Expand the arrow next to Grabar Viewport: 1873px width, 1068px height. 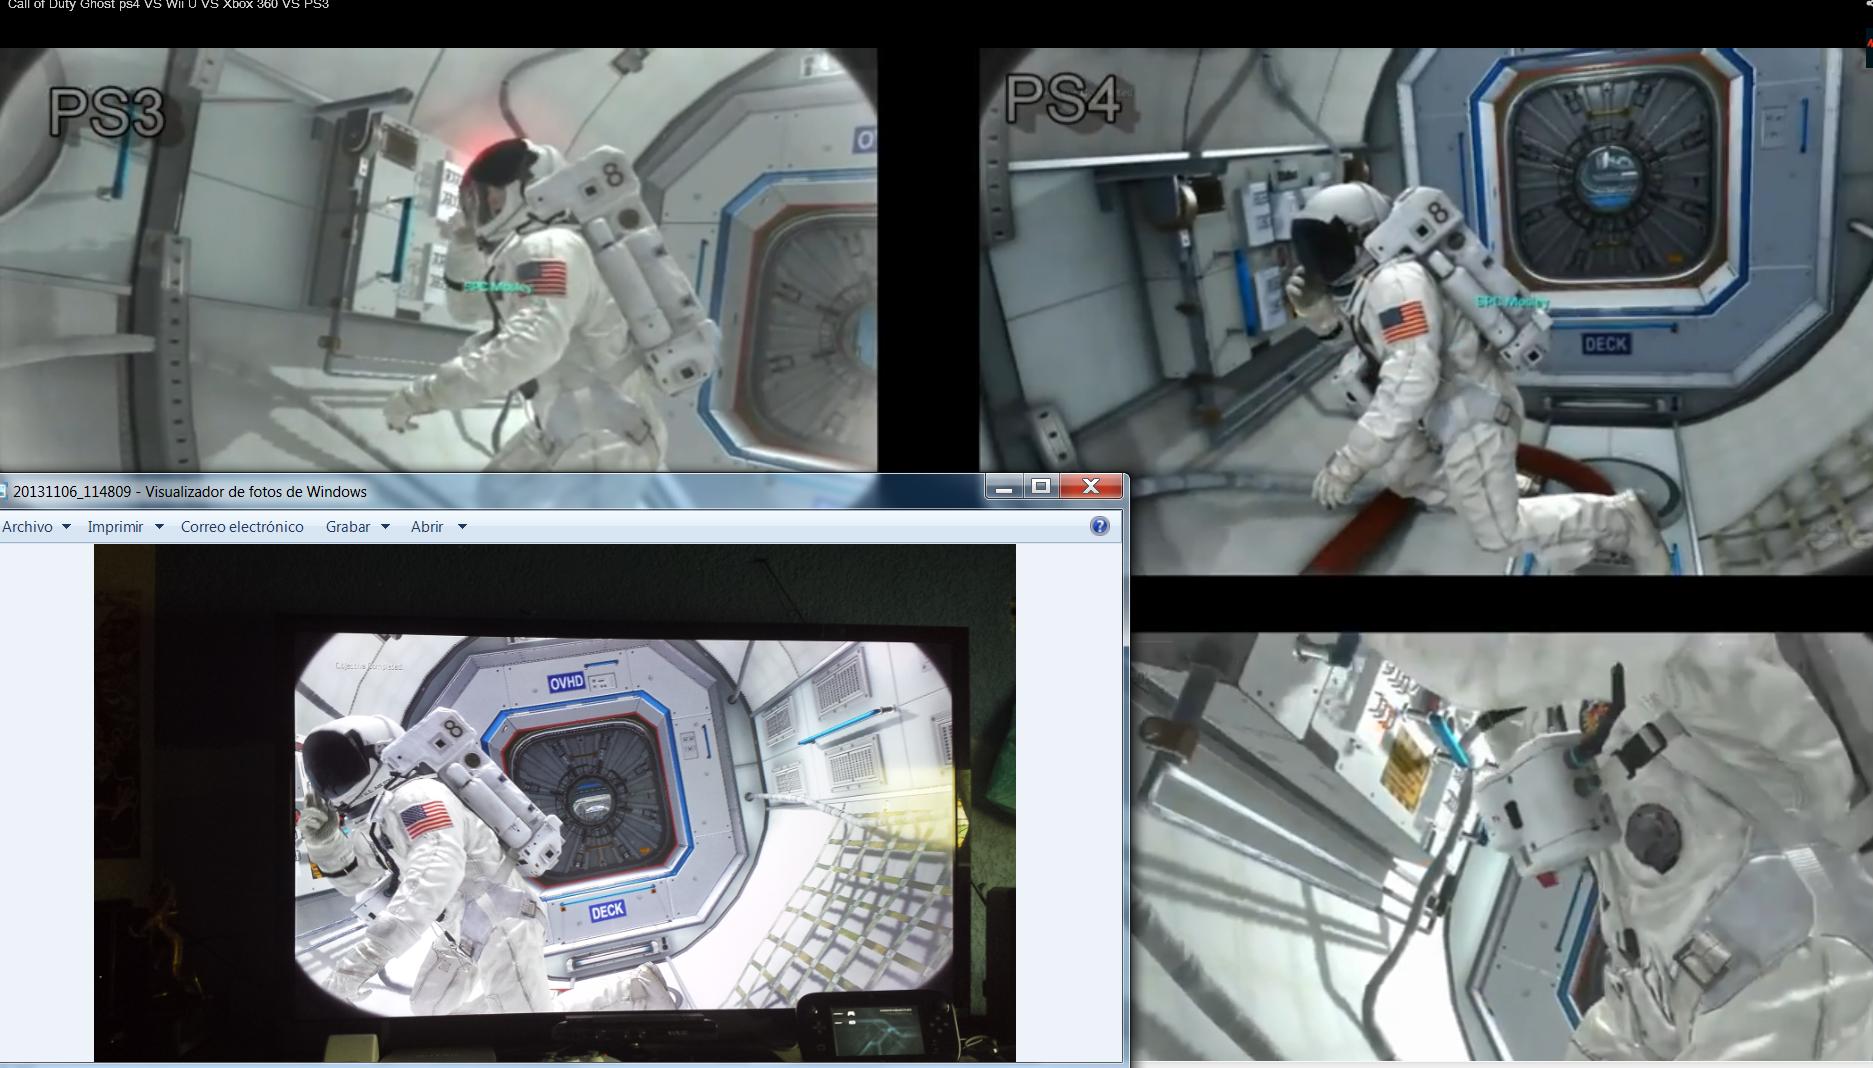coord(385,527)
